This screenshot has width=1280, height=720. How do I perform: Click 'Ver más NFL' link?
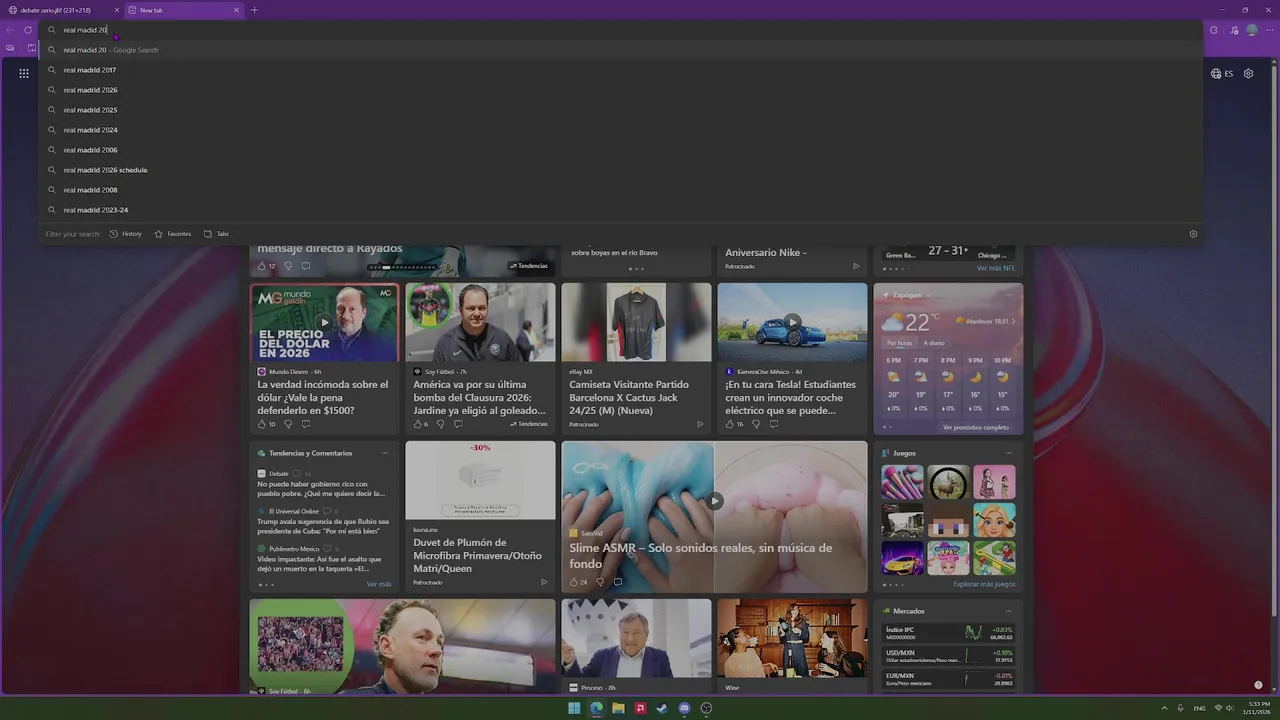tap(996, 268)
